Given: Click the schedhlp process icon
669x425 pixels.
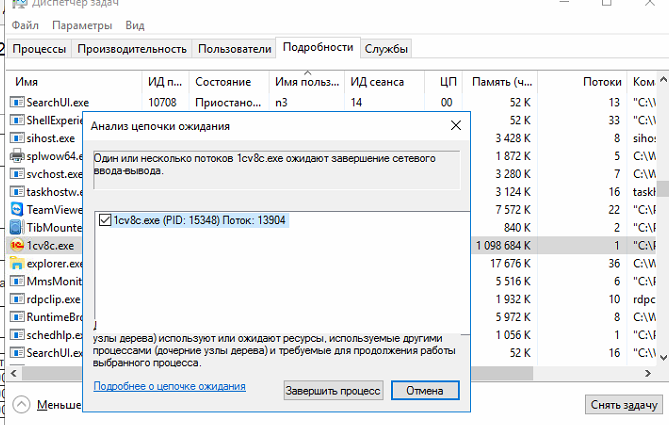Looking at the screenshot, I should tap(17, 335).
